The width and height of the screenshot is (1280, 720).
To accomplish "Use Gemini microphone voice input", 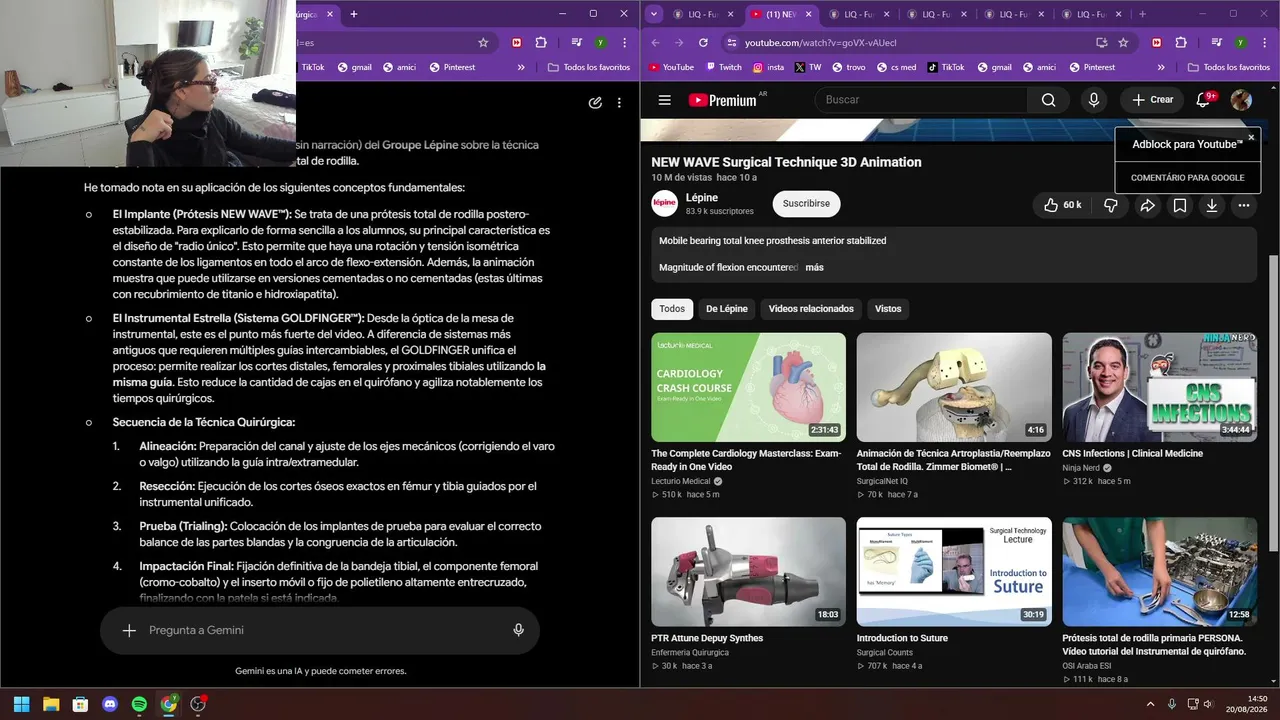I will click(x=518, y=630).
